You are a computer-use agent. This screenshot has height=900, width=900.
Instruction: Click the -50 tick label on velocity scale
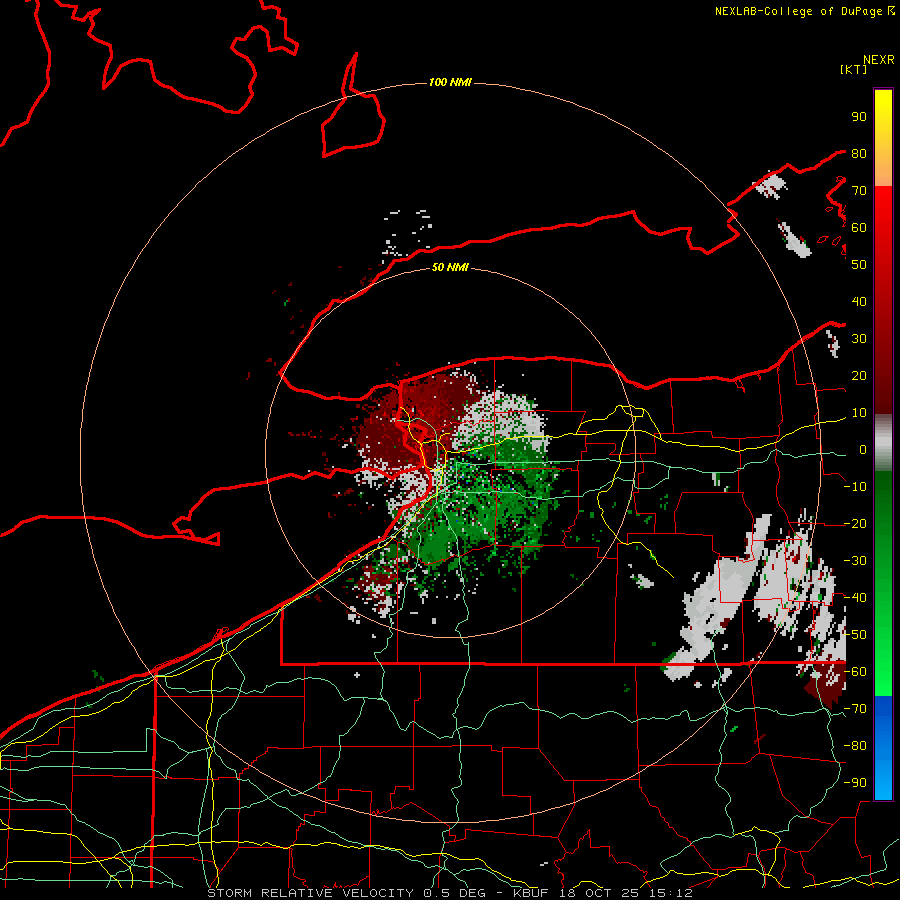pyautogui.click(x=855, y=635)
